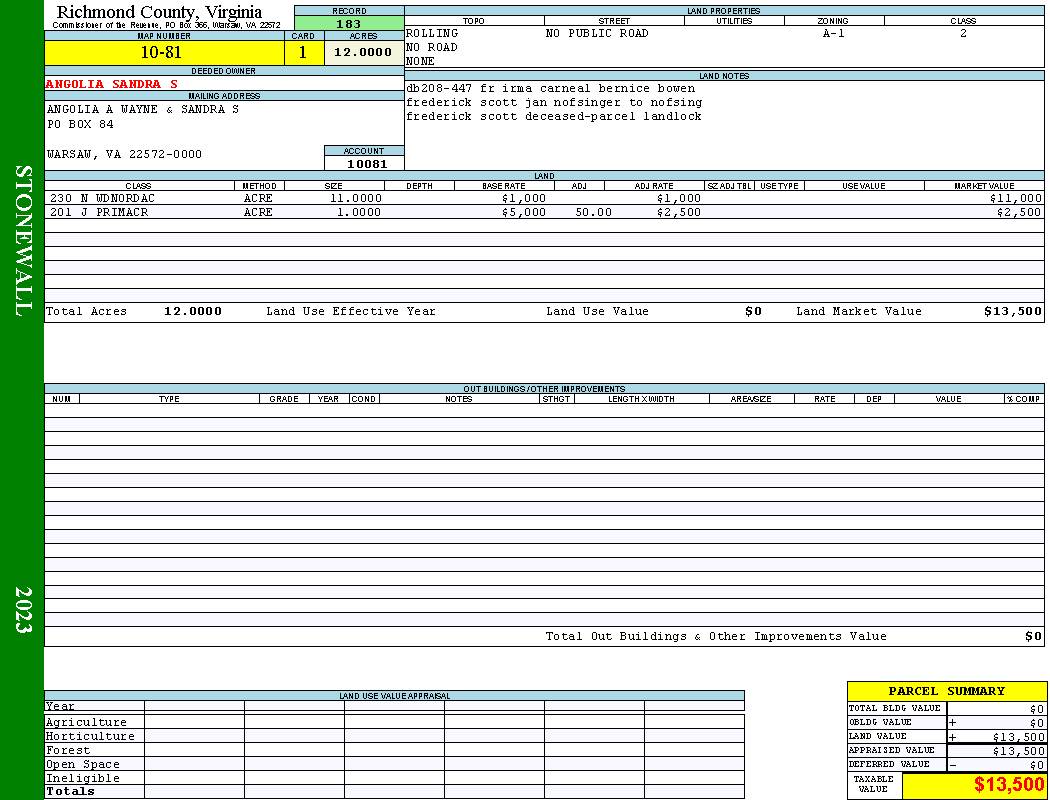Click the PARCEL SUMMARY header
1050x800 pixels.
[946, 691]
